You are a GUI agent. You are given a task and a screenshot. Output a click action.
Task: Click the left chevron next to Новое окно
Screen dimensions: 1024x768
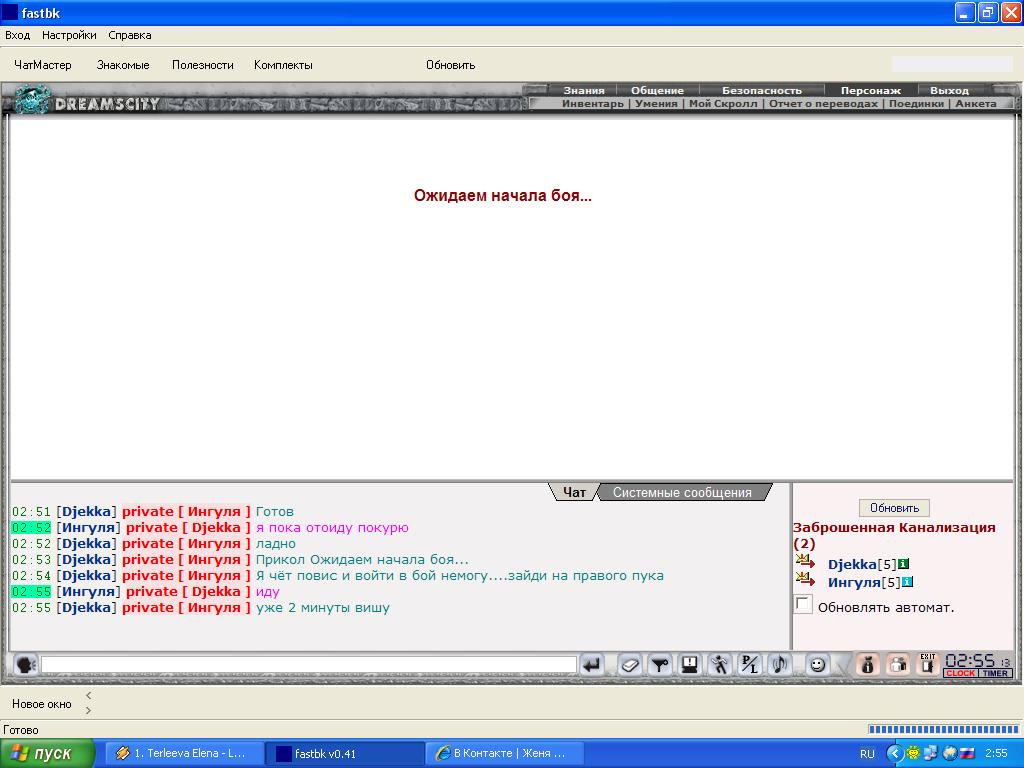88,696
